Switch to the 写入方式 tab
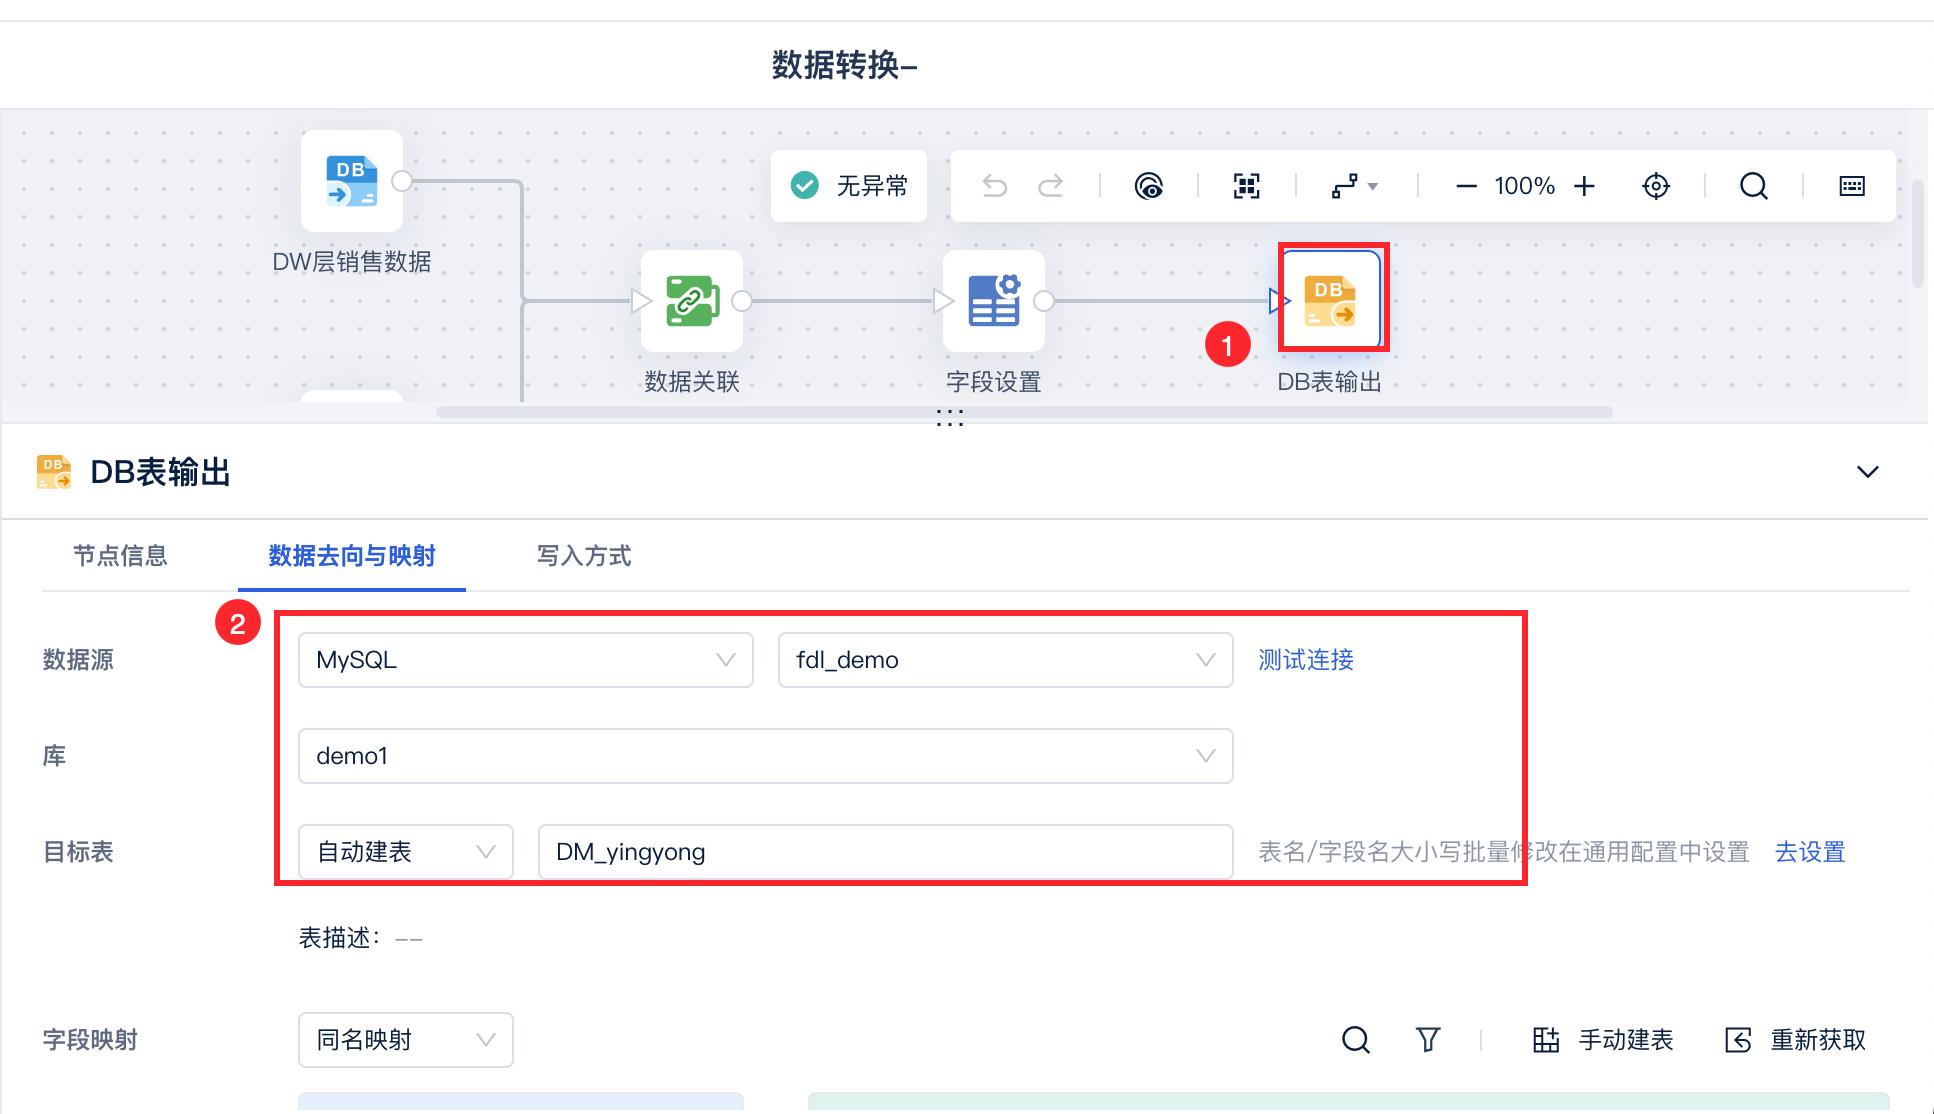The height and width of the screenshot is (1114, 1934). point(584,556)
